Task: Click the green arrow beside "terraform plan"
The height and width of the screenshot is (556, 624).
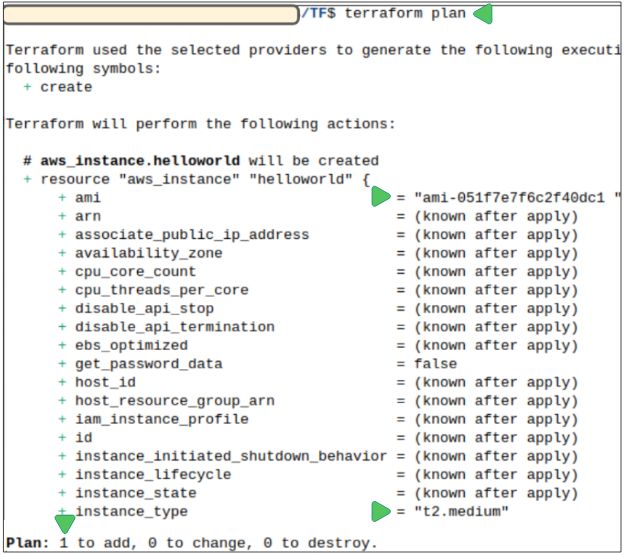Action: click(482, 14)
